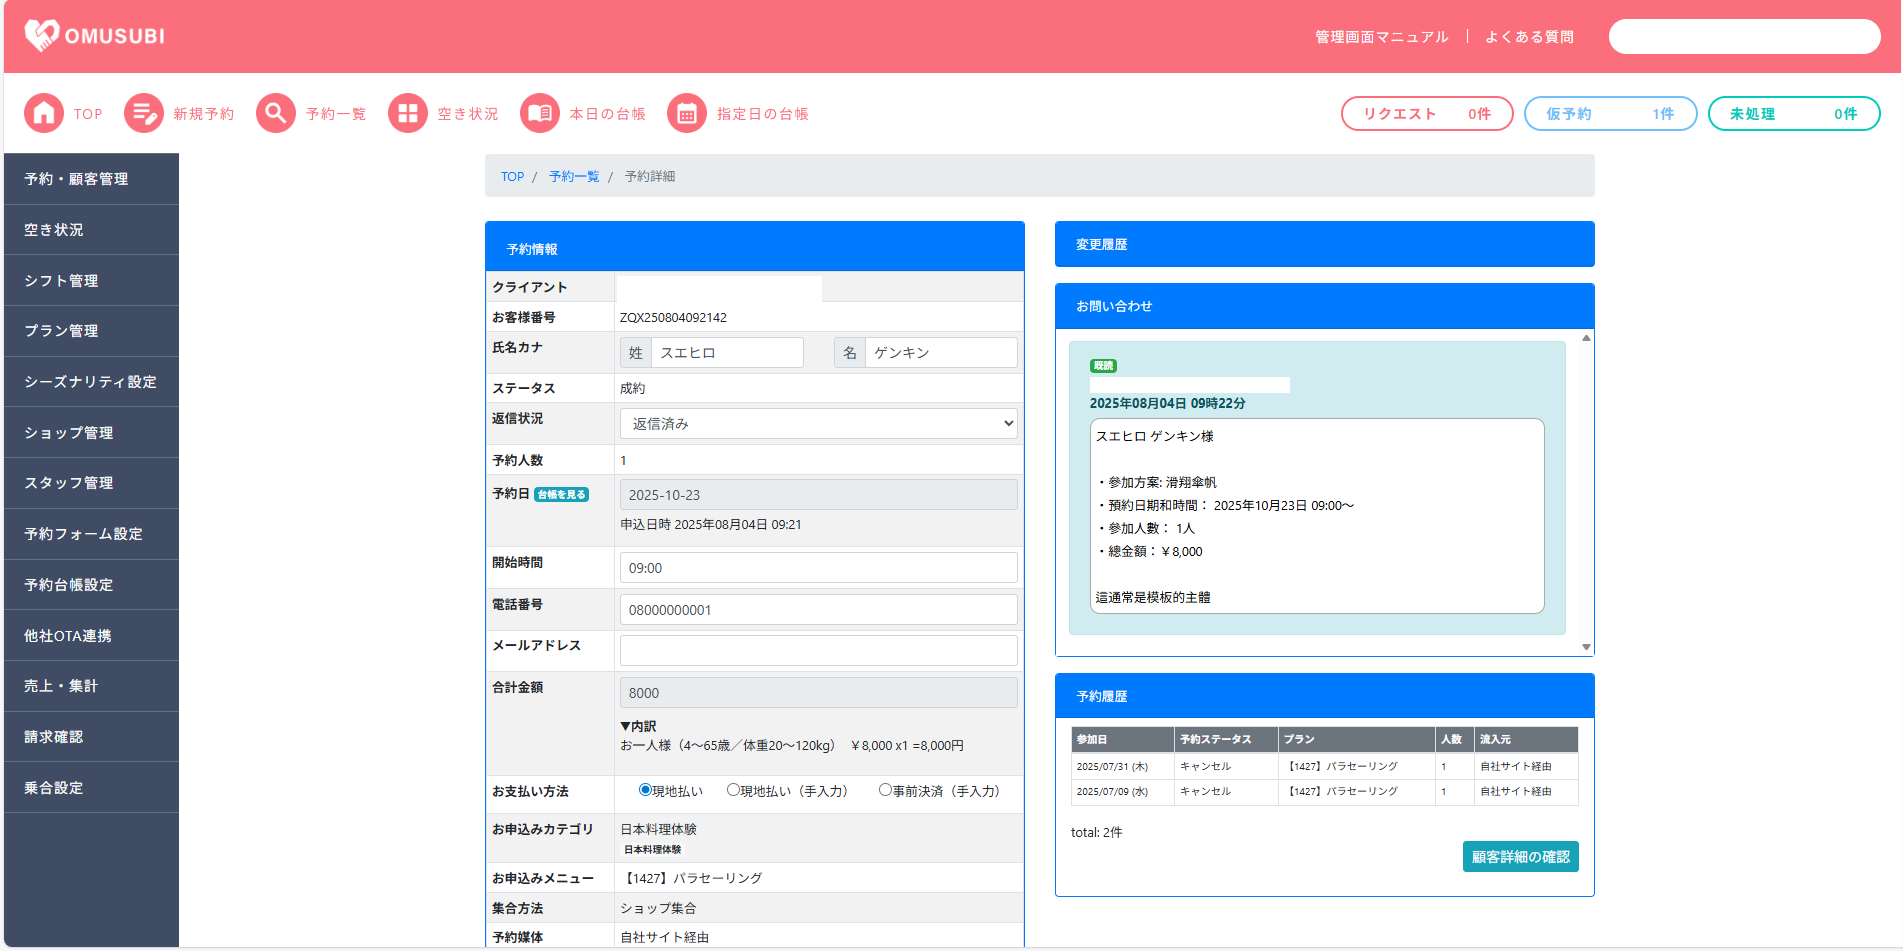Click the 指定日の台帳 calendar icon
1903x951 pixels.
pos(687,114)
